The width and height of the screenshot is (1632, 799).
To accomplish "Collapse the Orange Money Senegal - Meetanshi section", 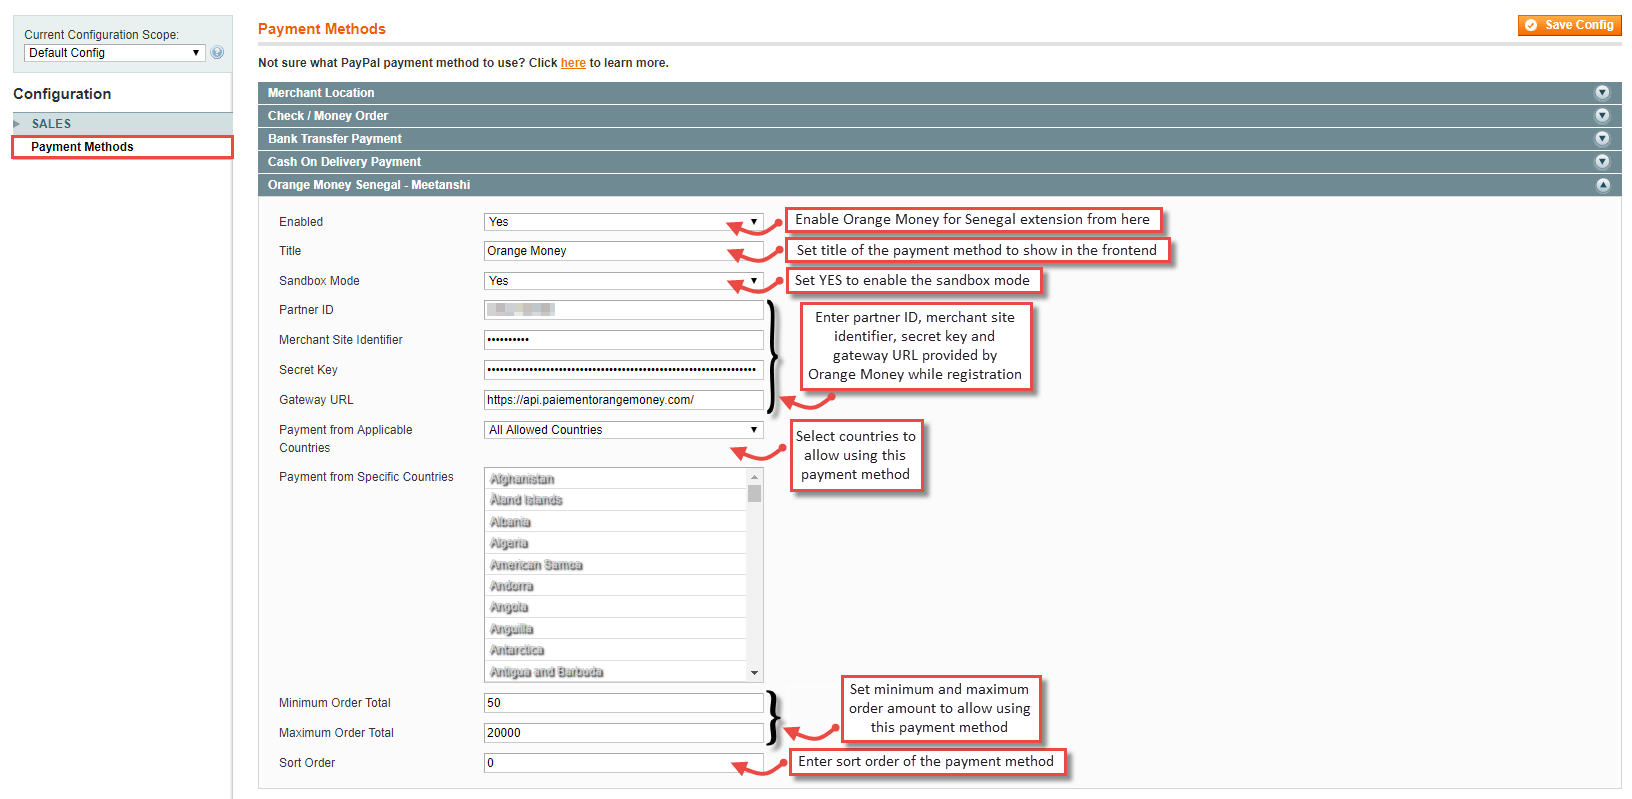I will [939, 185].
